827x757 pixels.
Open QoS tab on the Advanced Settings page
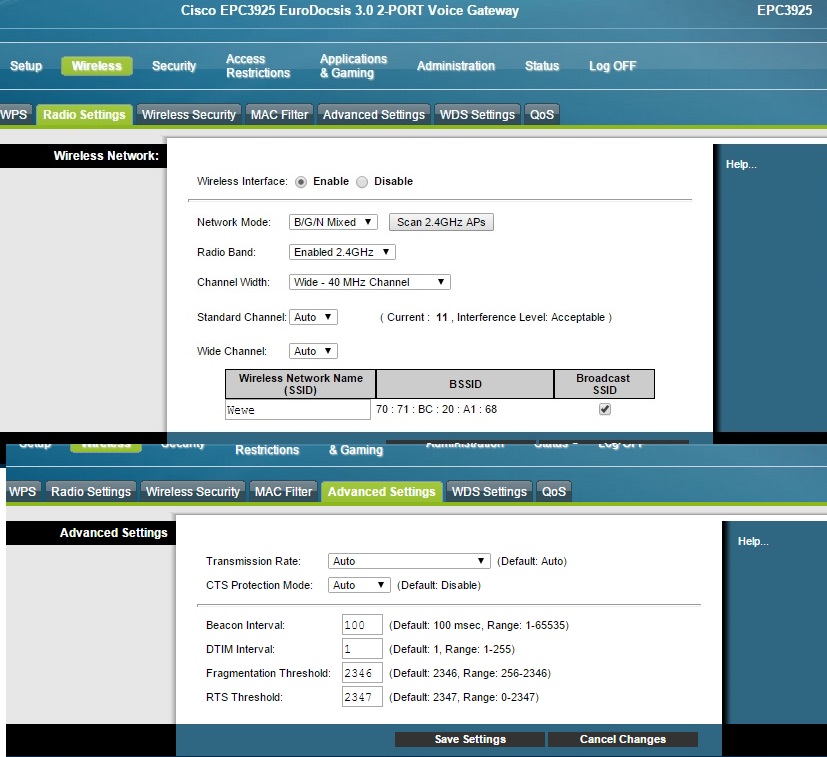pos(554,492)
